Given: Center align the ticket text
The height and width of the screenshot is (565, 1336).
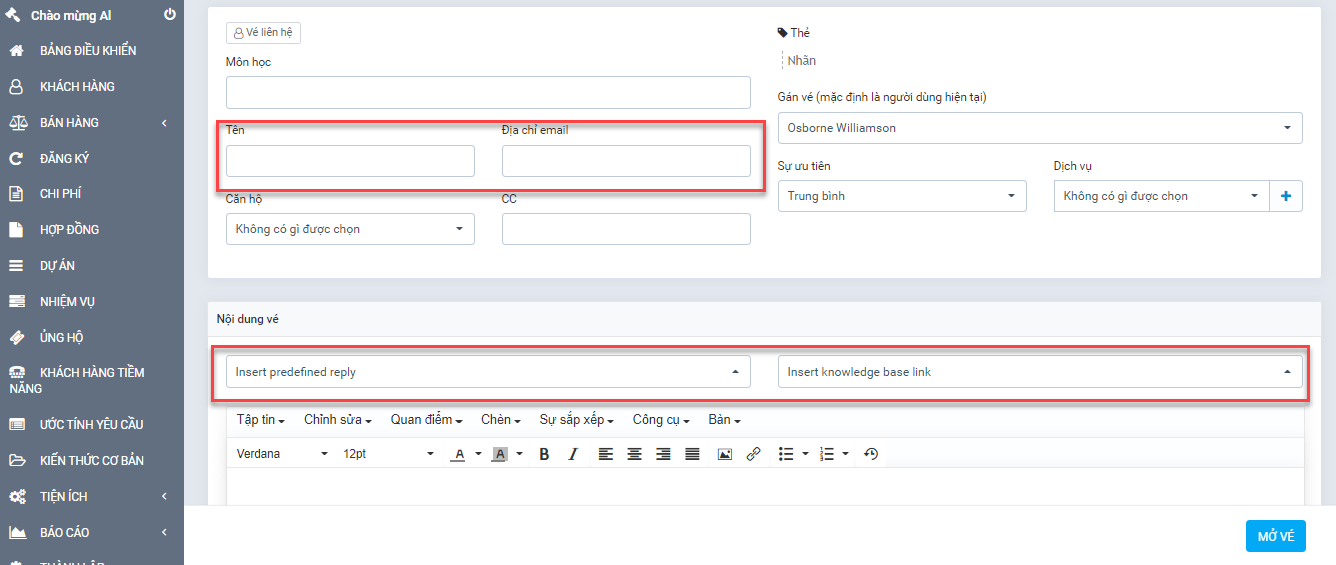Looking at the screenshot, I should [634, 454].
